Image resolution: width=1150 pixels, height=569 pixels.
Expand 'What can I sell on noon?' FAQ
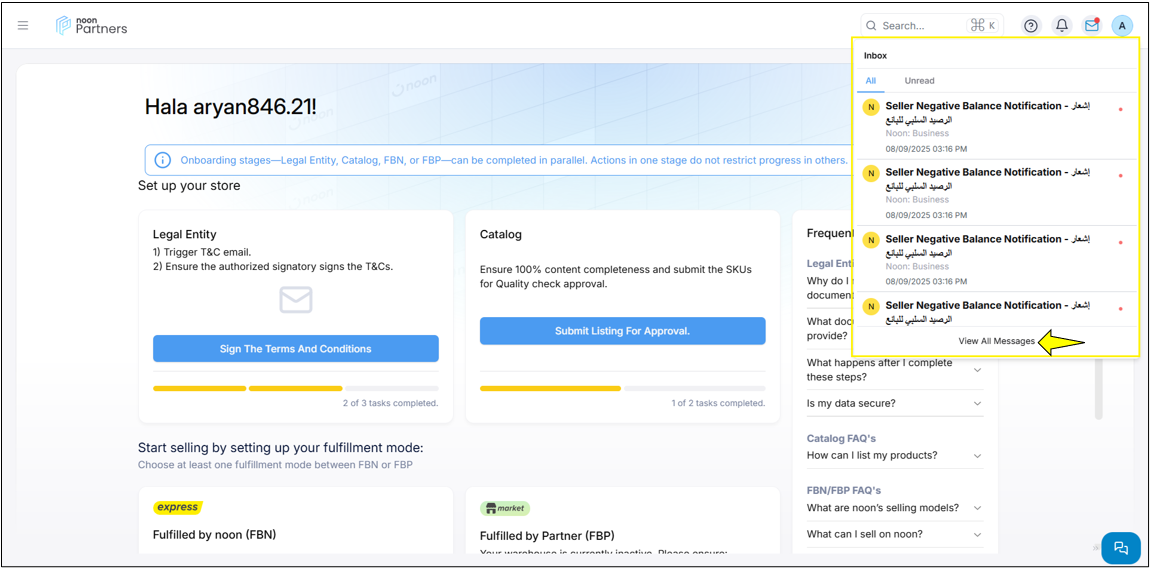pyautogui.click(x=894, y=534)
